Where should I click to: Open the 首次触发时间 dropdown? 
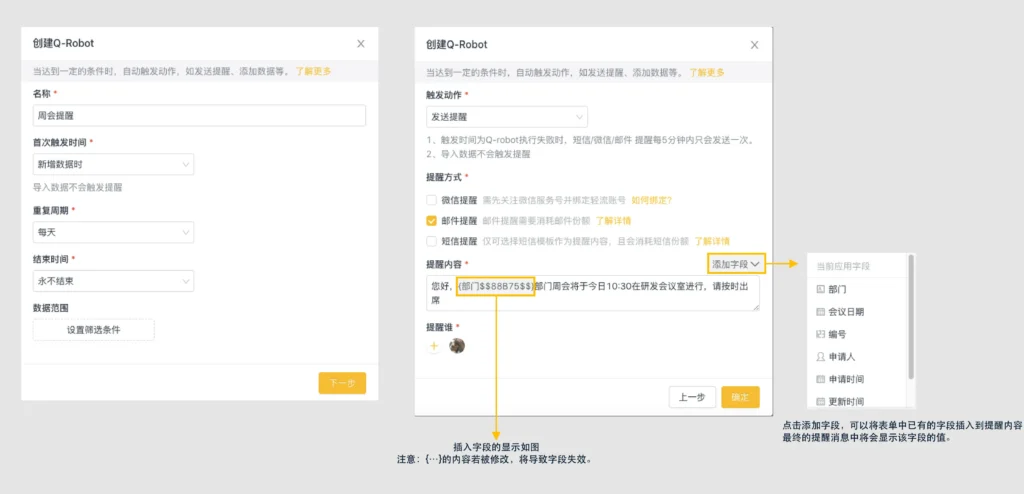113,164
